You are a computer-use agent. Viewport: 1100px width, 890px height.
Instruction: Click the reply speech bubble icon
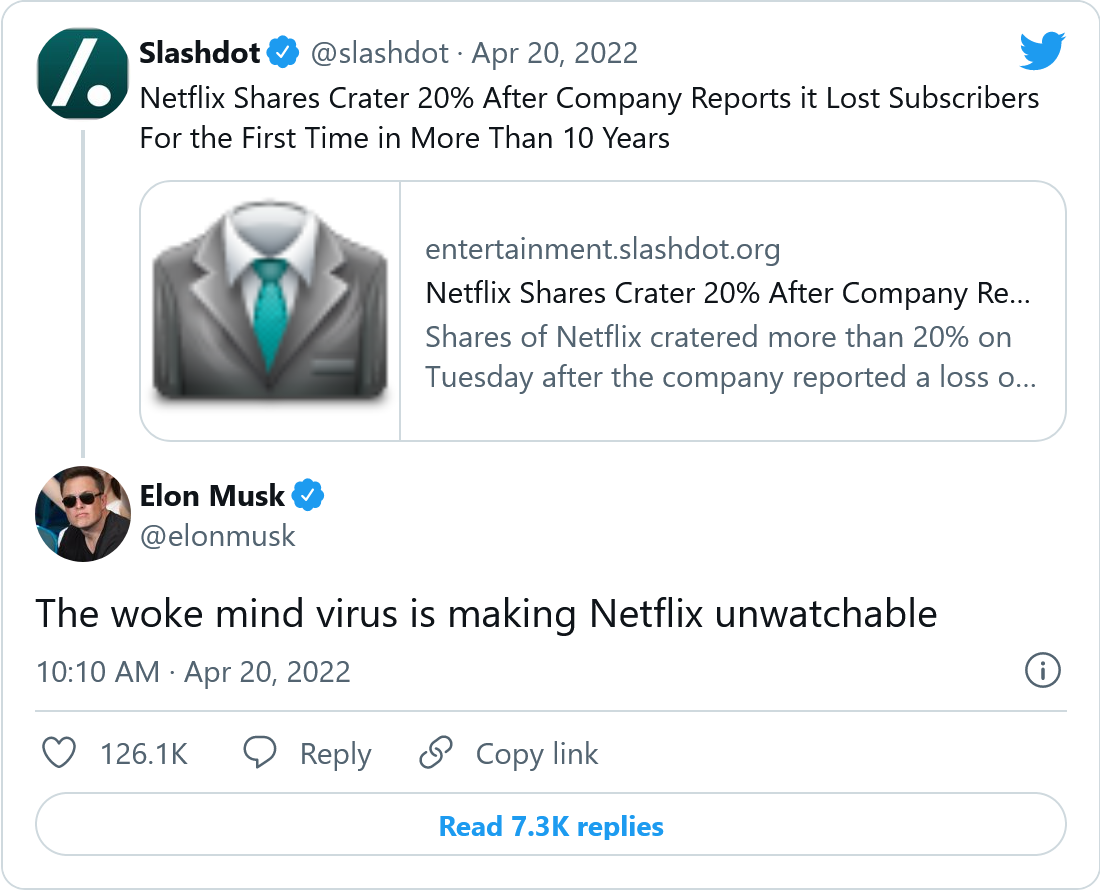[x=260, y=753]
